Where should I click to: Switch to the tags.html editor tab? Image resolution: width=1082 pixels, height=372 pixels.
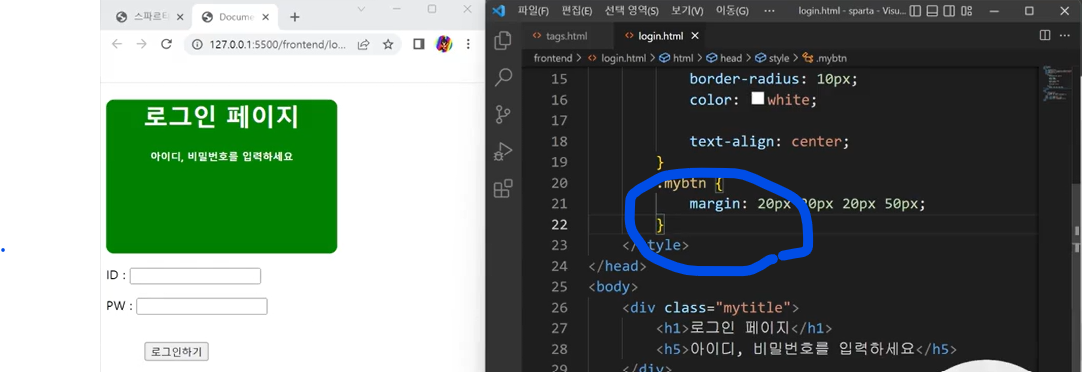pyautogui.click(x=567, y=36)
